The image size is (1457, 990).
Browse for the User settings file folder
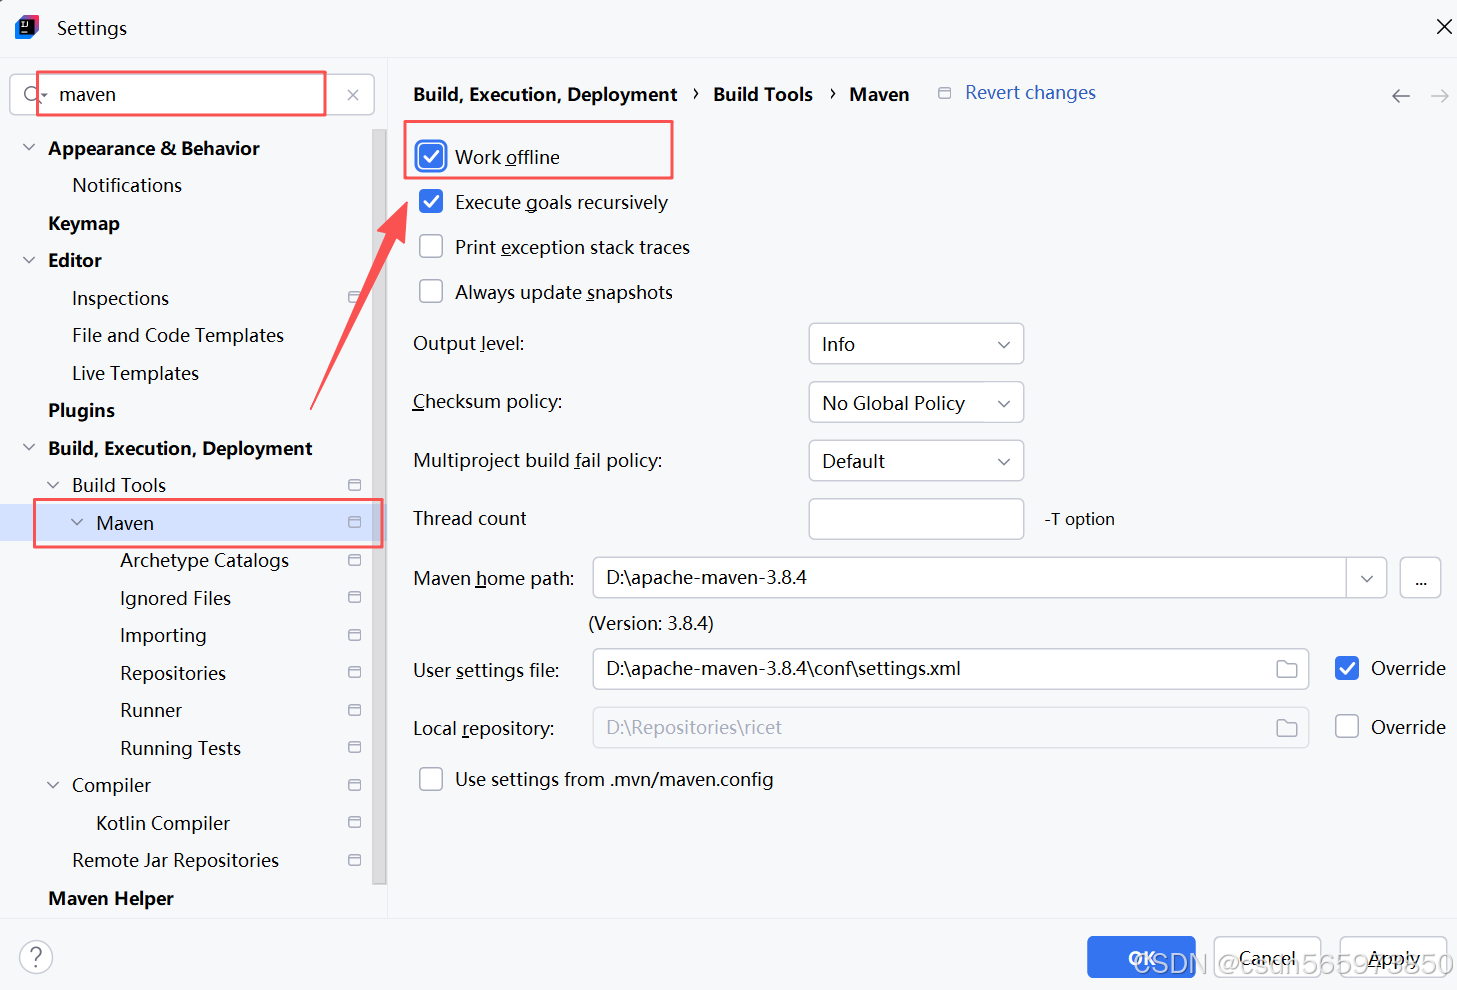point(1287,669)
